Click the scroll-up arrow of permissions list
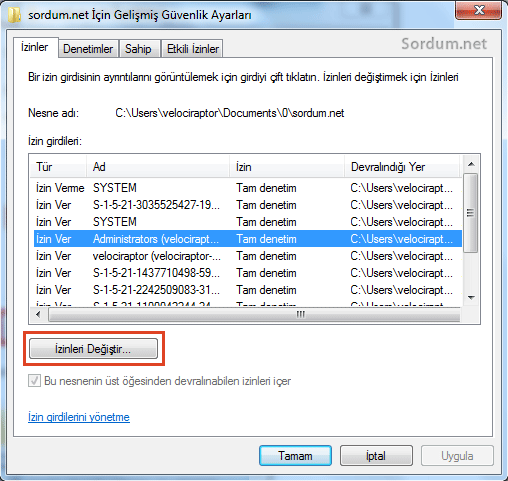 (471, 164)
